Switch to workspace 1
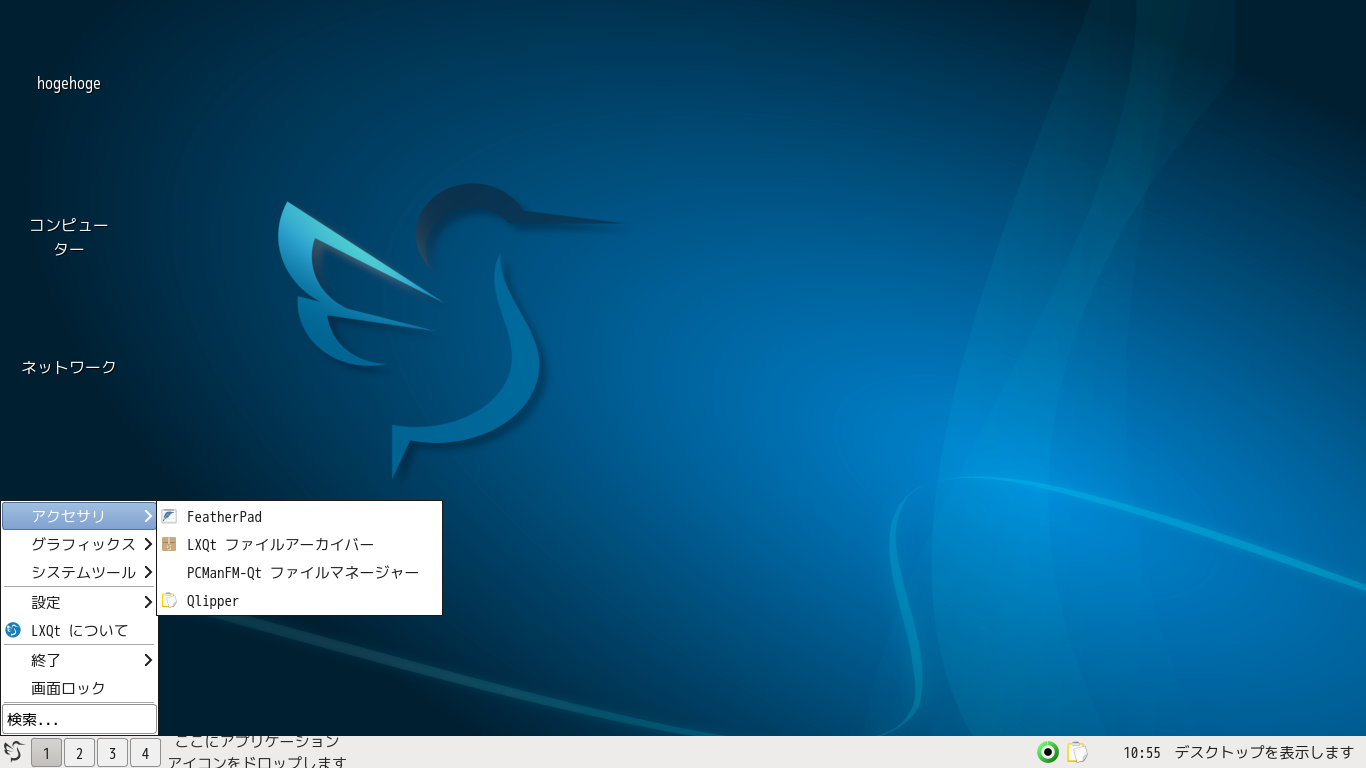The image size is (1366, 768). coord(46,753)
